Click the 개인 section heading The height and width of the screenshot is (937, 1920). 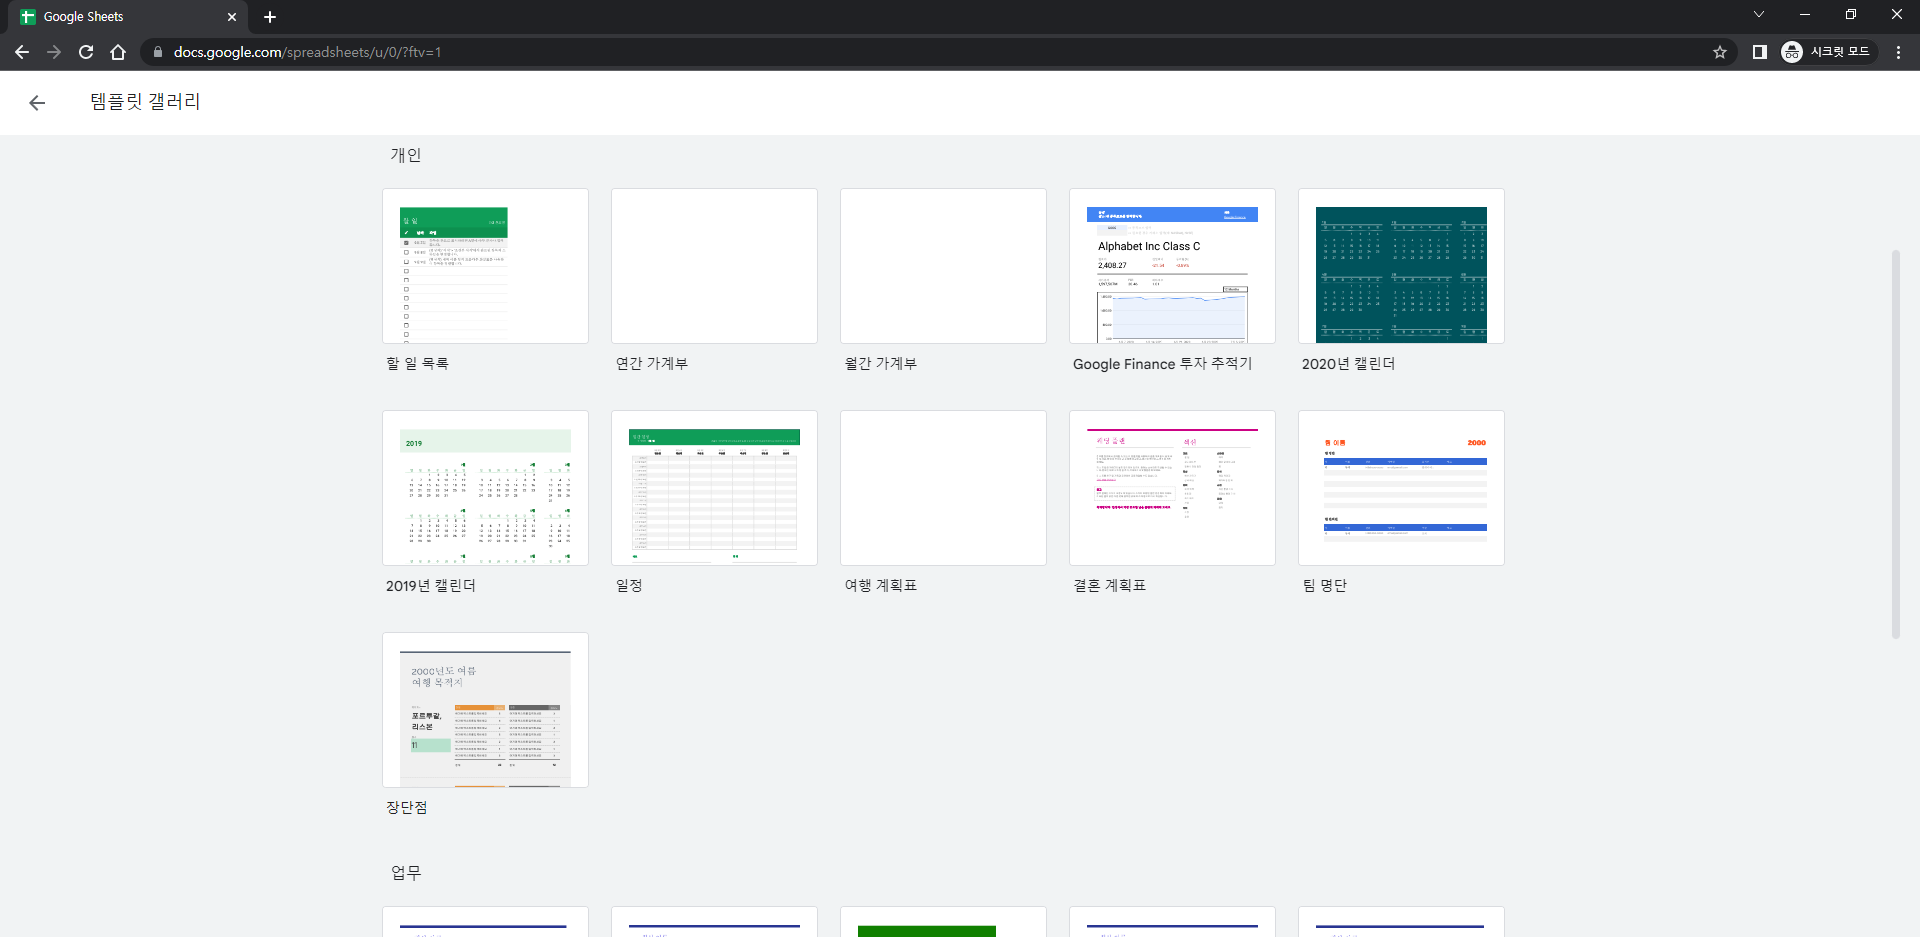click(406, 155)
